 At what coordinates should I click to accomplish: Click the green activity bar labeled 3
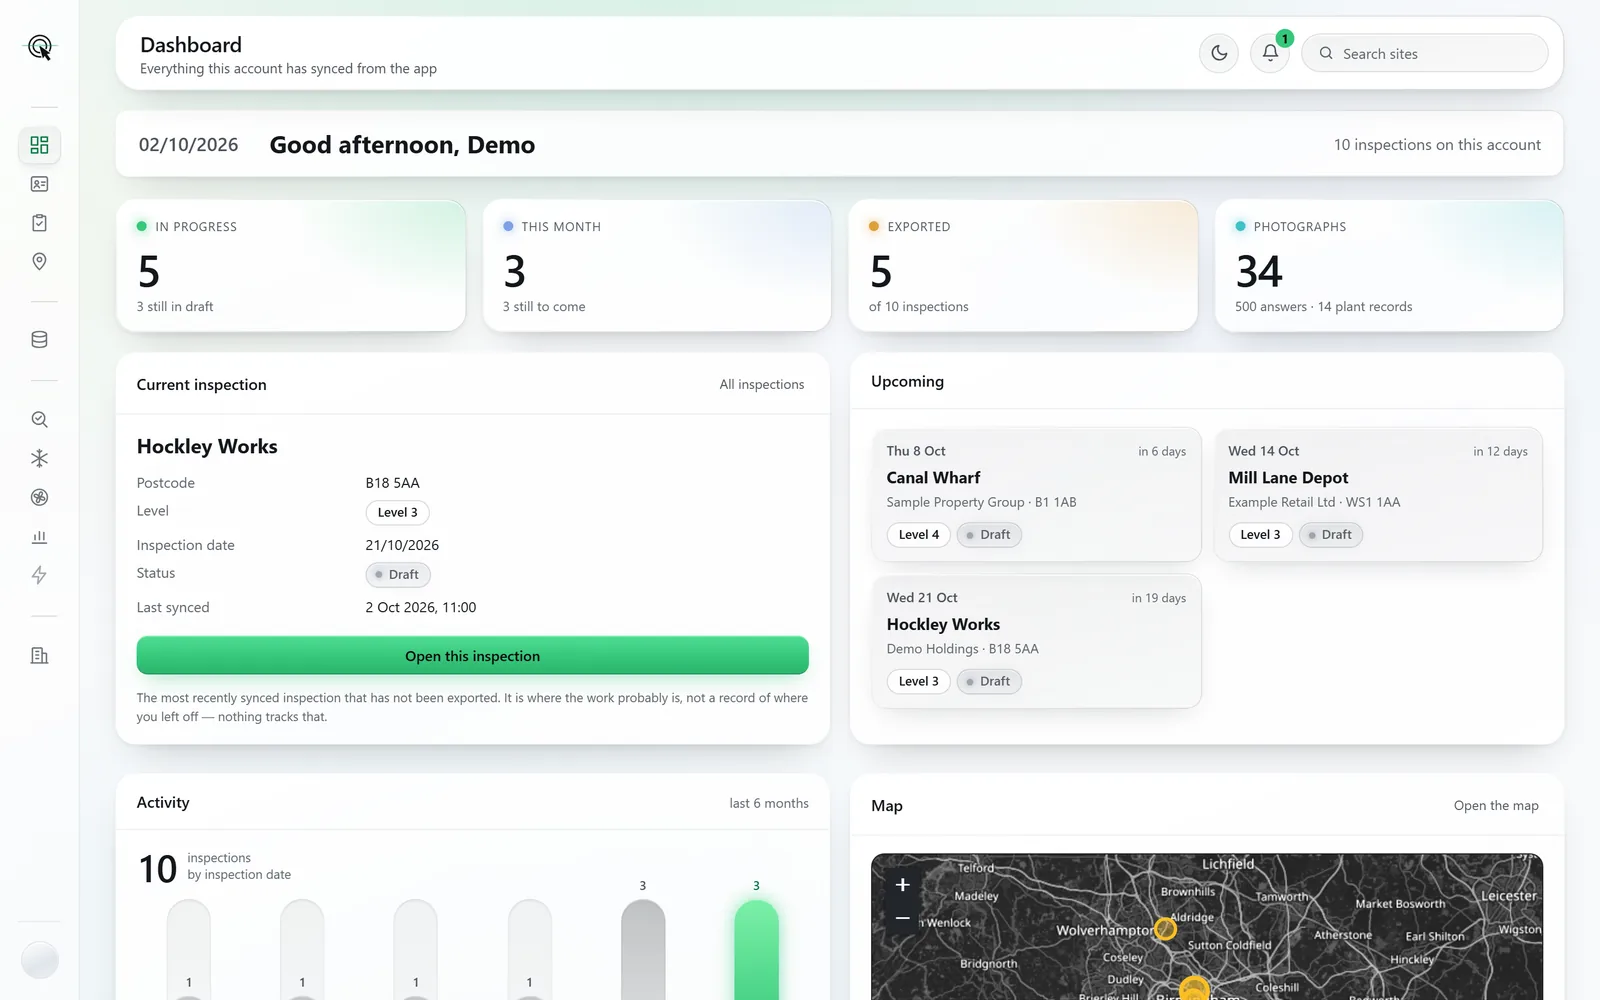coord(756,950)
